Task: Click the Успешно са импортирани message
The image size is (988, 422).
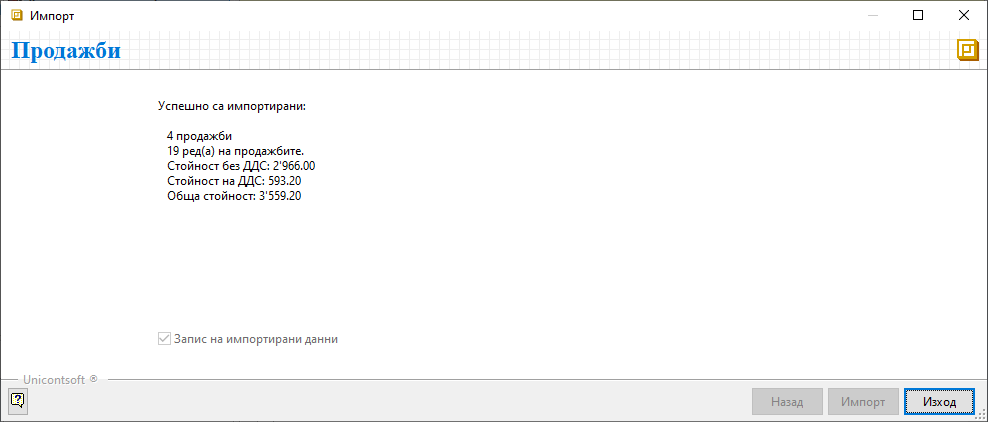Action: [232, 105]
